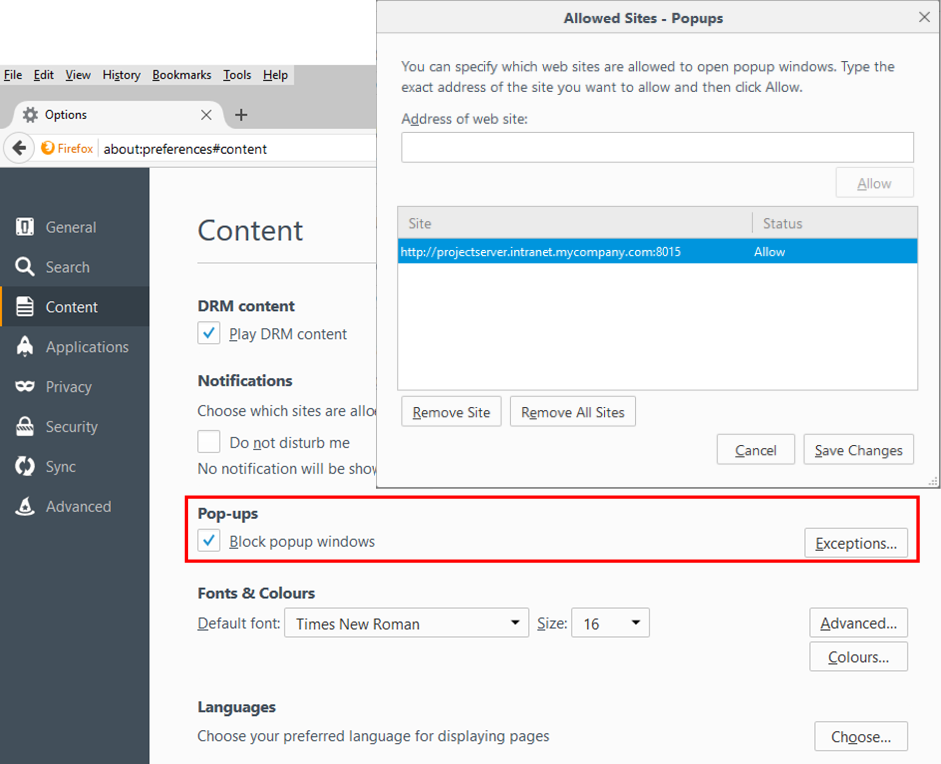Open the Colours button settings
941x764 pixels.
click(x=858, y=657)
